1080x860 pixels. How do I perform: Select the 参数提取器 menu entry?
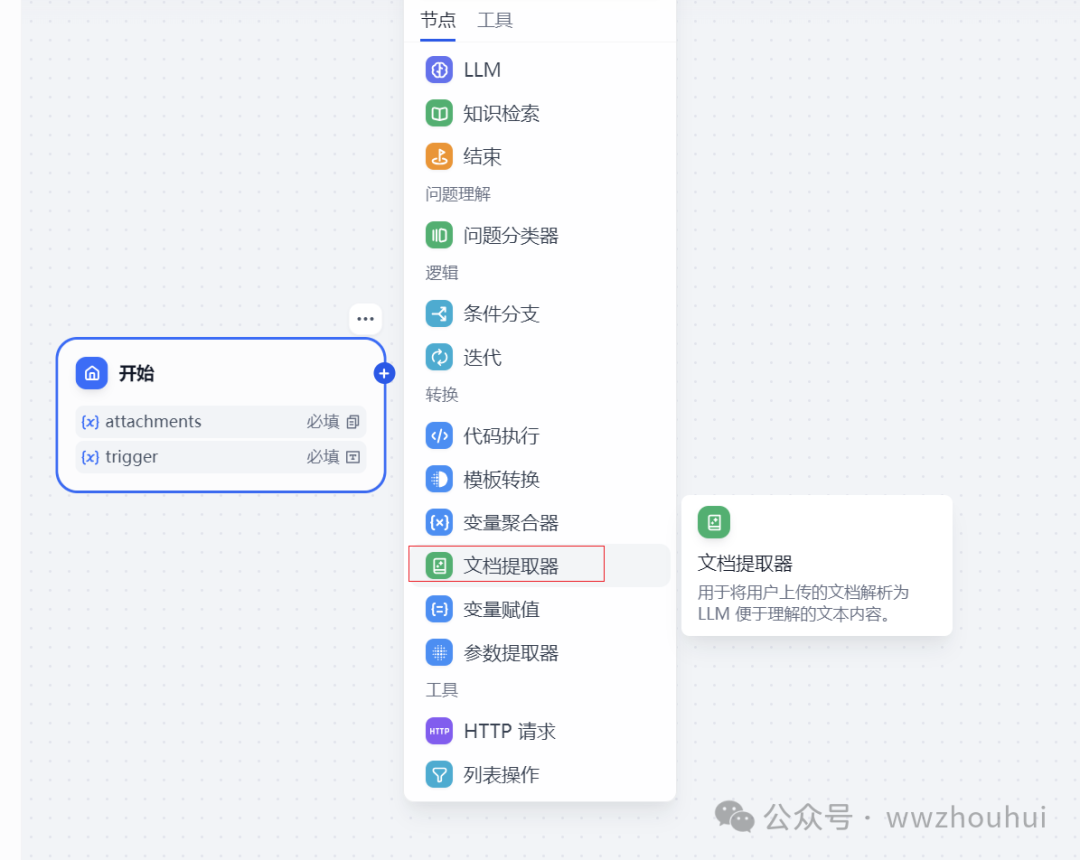pos(510,653)
